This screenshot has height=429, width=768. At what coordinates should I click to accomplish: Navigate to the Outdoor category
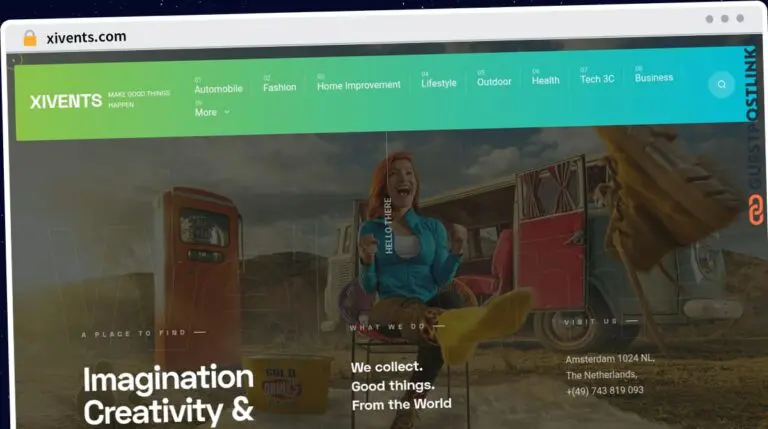pos(493,82)
